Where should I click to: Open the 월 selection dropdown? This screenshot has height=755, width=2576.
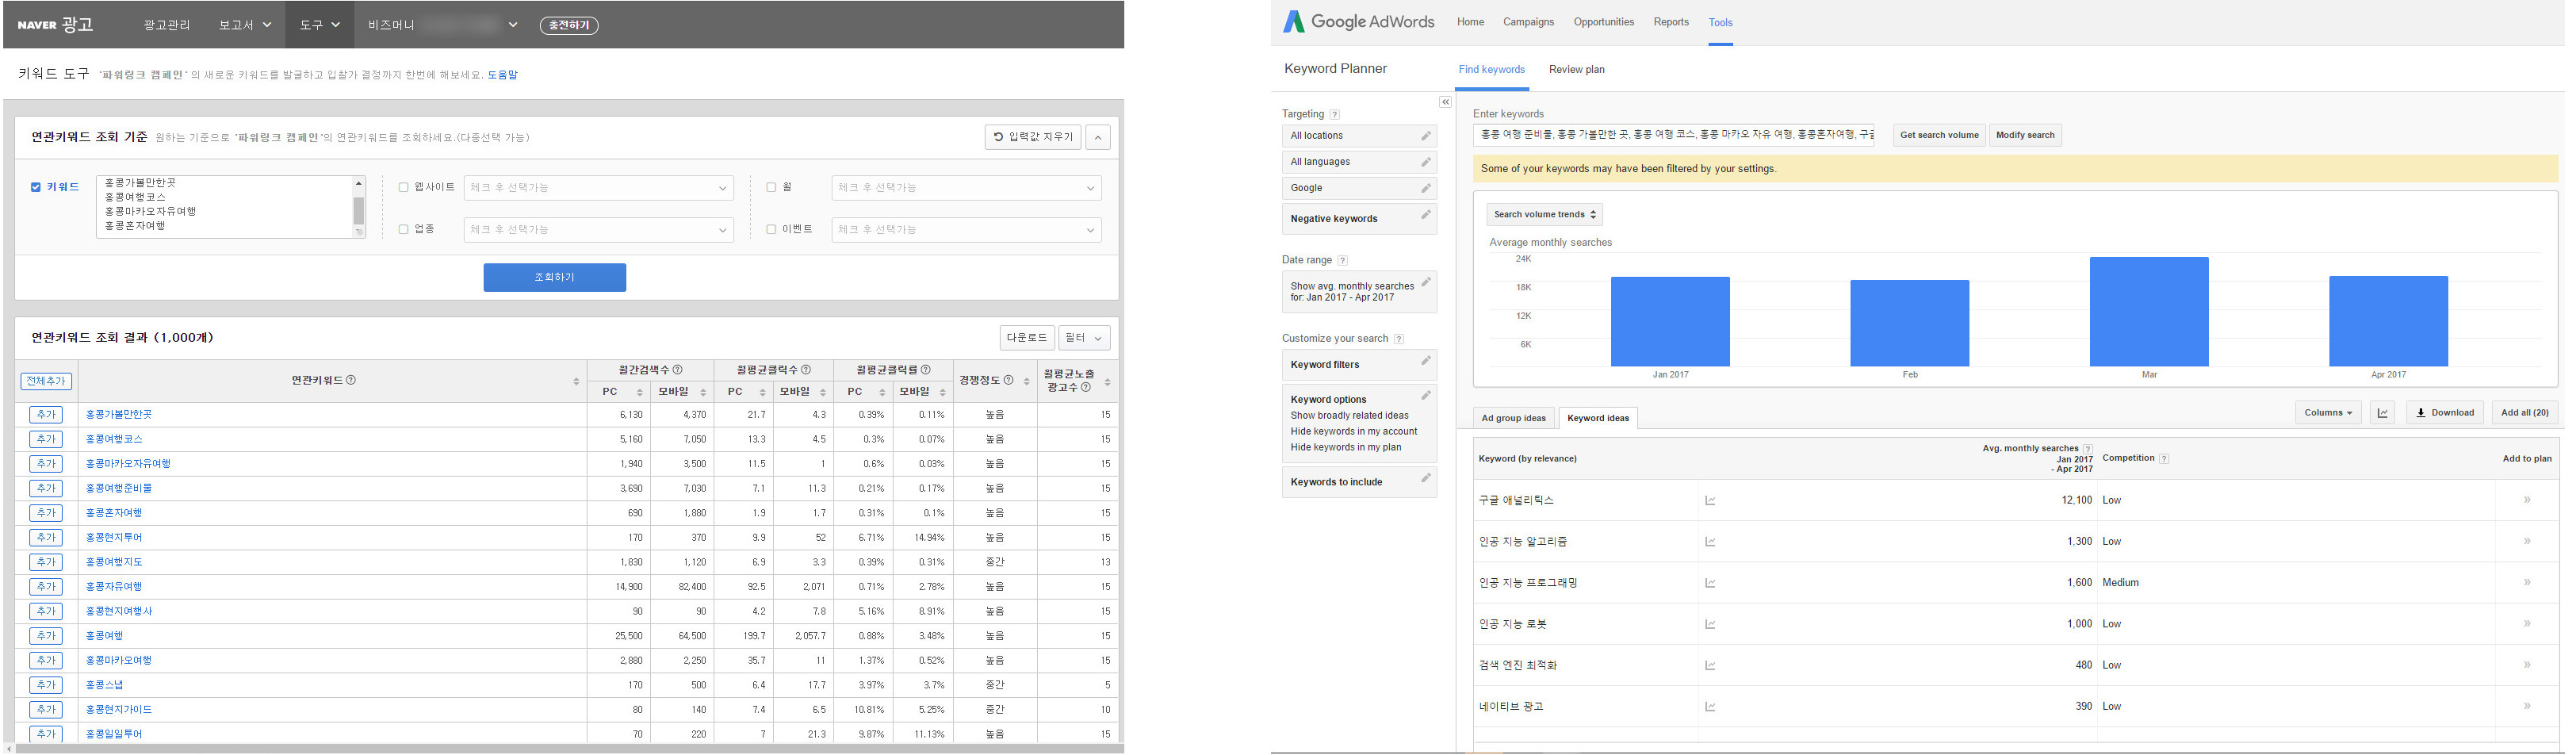966,188
